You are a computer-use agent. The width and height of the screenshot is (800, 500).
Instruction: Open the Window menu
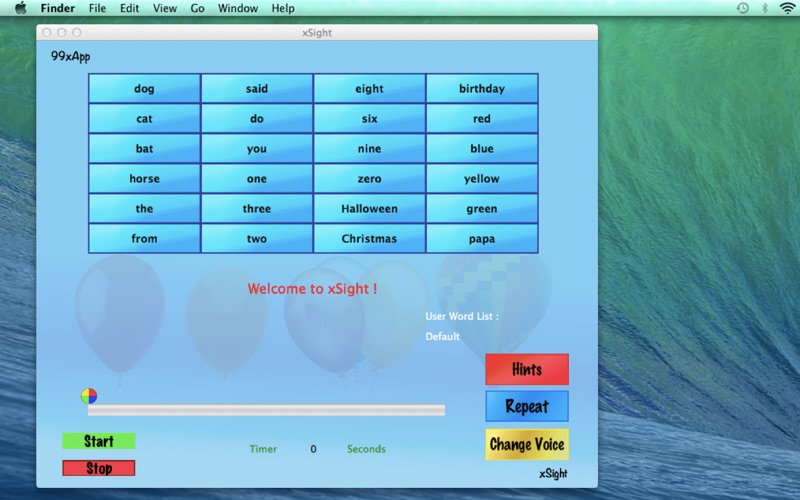pyautogui.click(x=238, y=8)
